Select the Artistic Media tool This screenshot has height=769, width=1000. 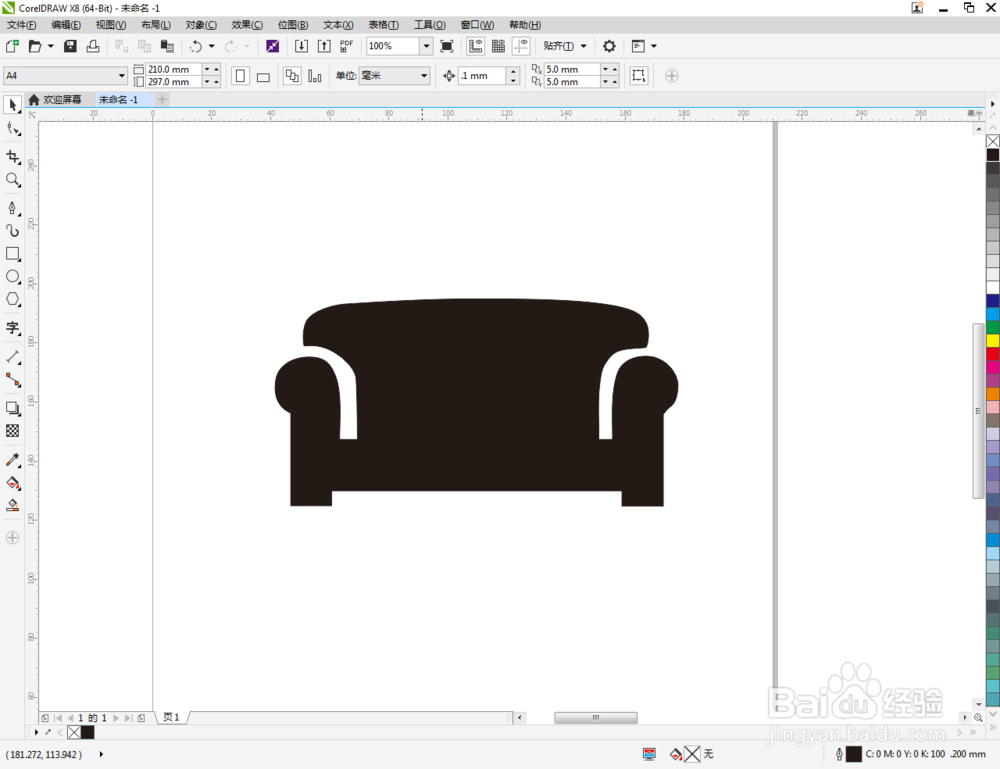click(x=12, y=231)
